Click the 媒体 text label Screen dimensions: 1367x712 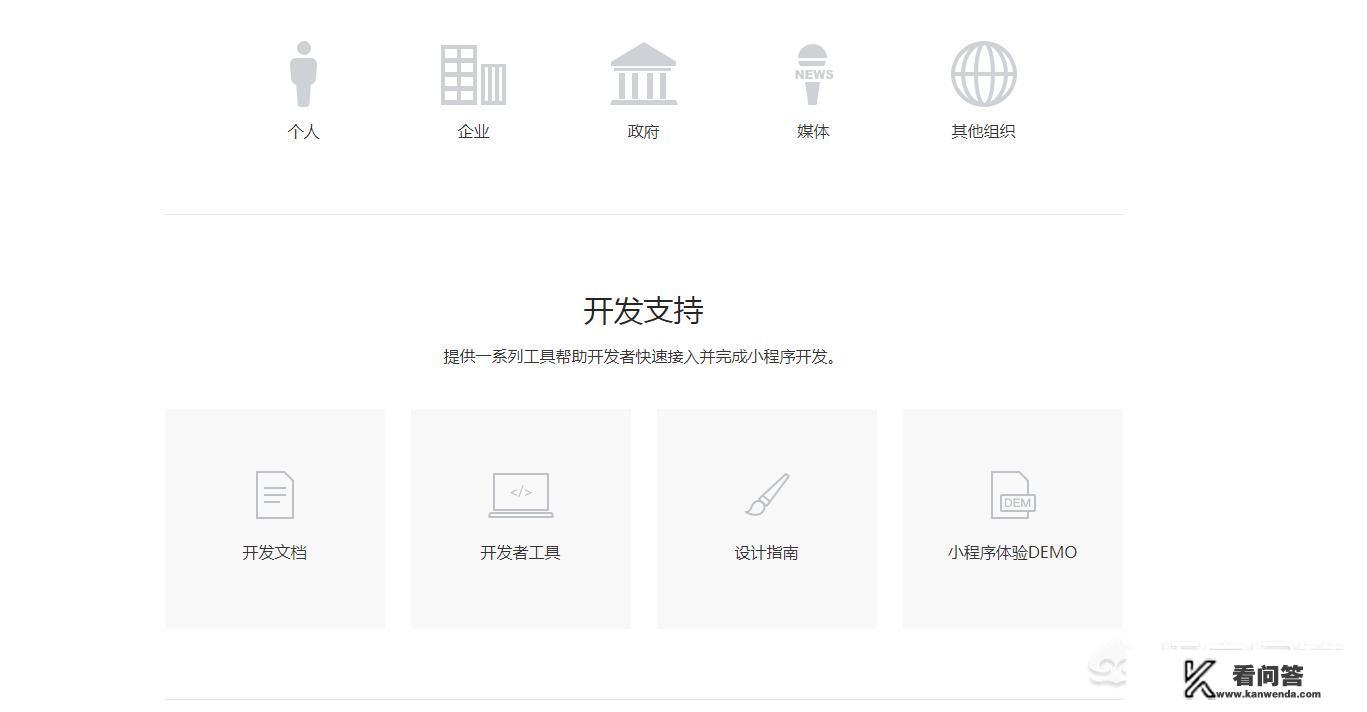pyautogui.click(x=812, y=131)
